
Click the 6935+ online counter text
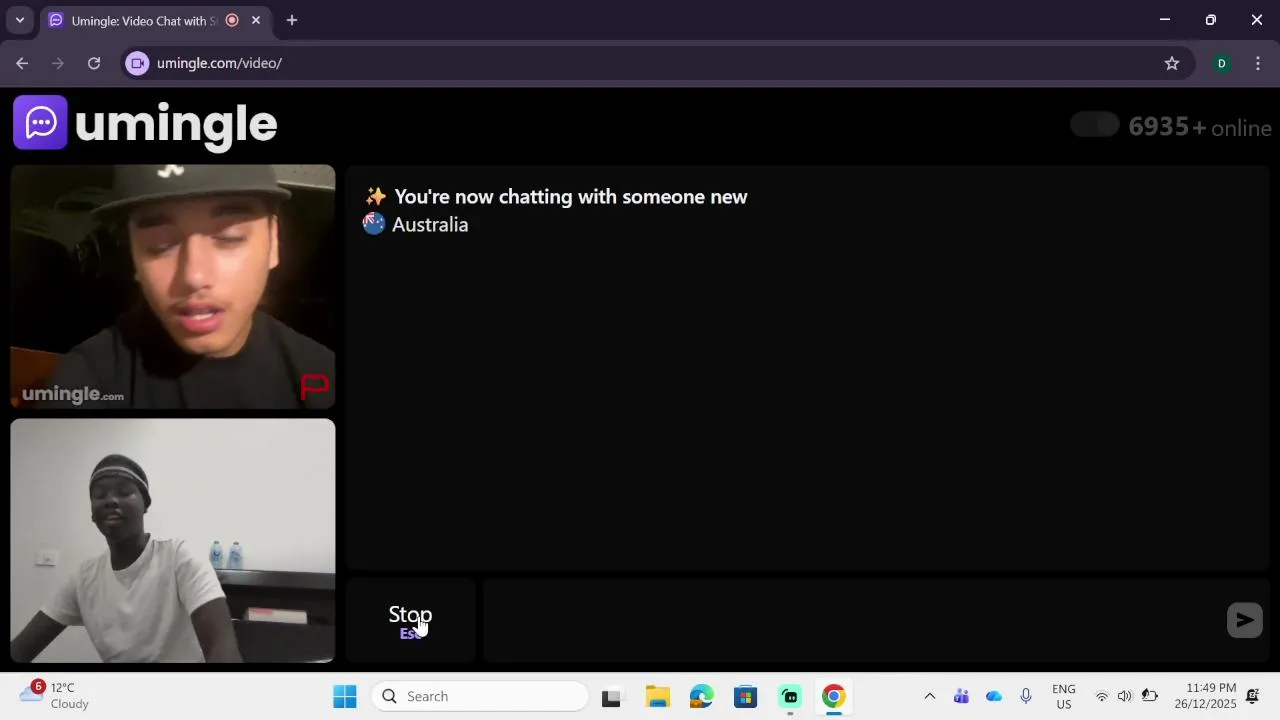click(x=1200, y=127)
